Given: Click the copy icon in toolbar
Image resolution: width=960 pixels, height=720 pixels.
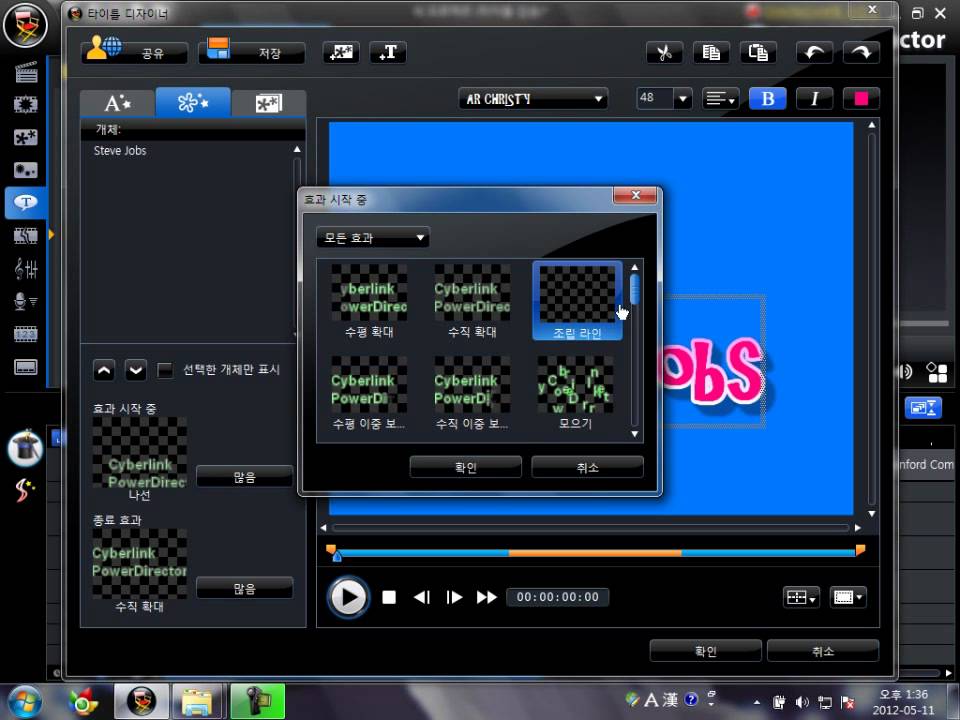Looking at the screenshot, I should (x=711, y=53).
